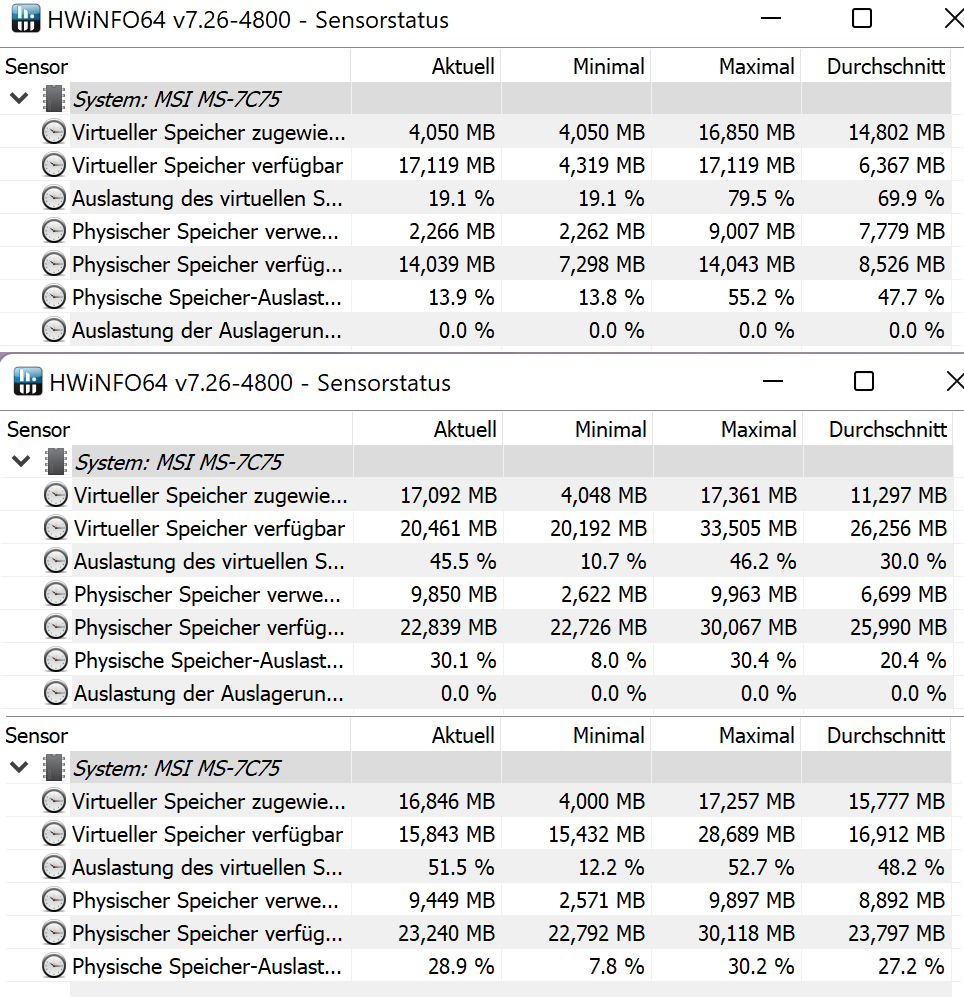Collapse the System: MSI MS-7C75 group in the first window

[x=17, y=99]
